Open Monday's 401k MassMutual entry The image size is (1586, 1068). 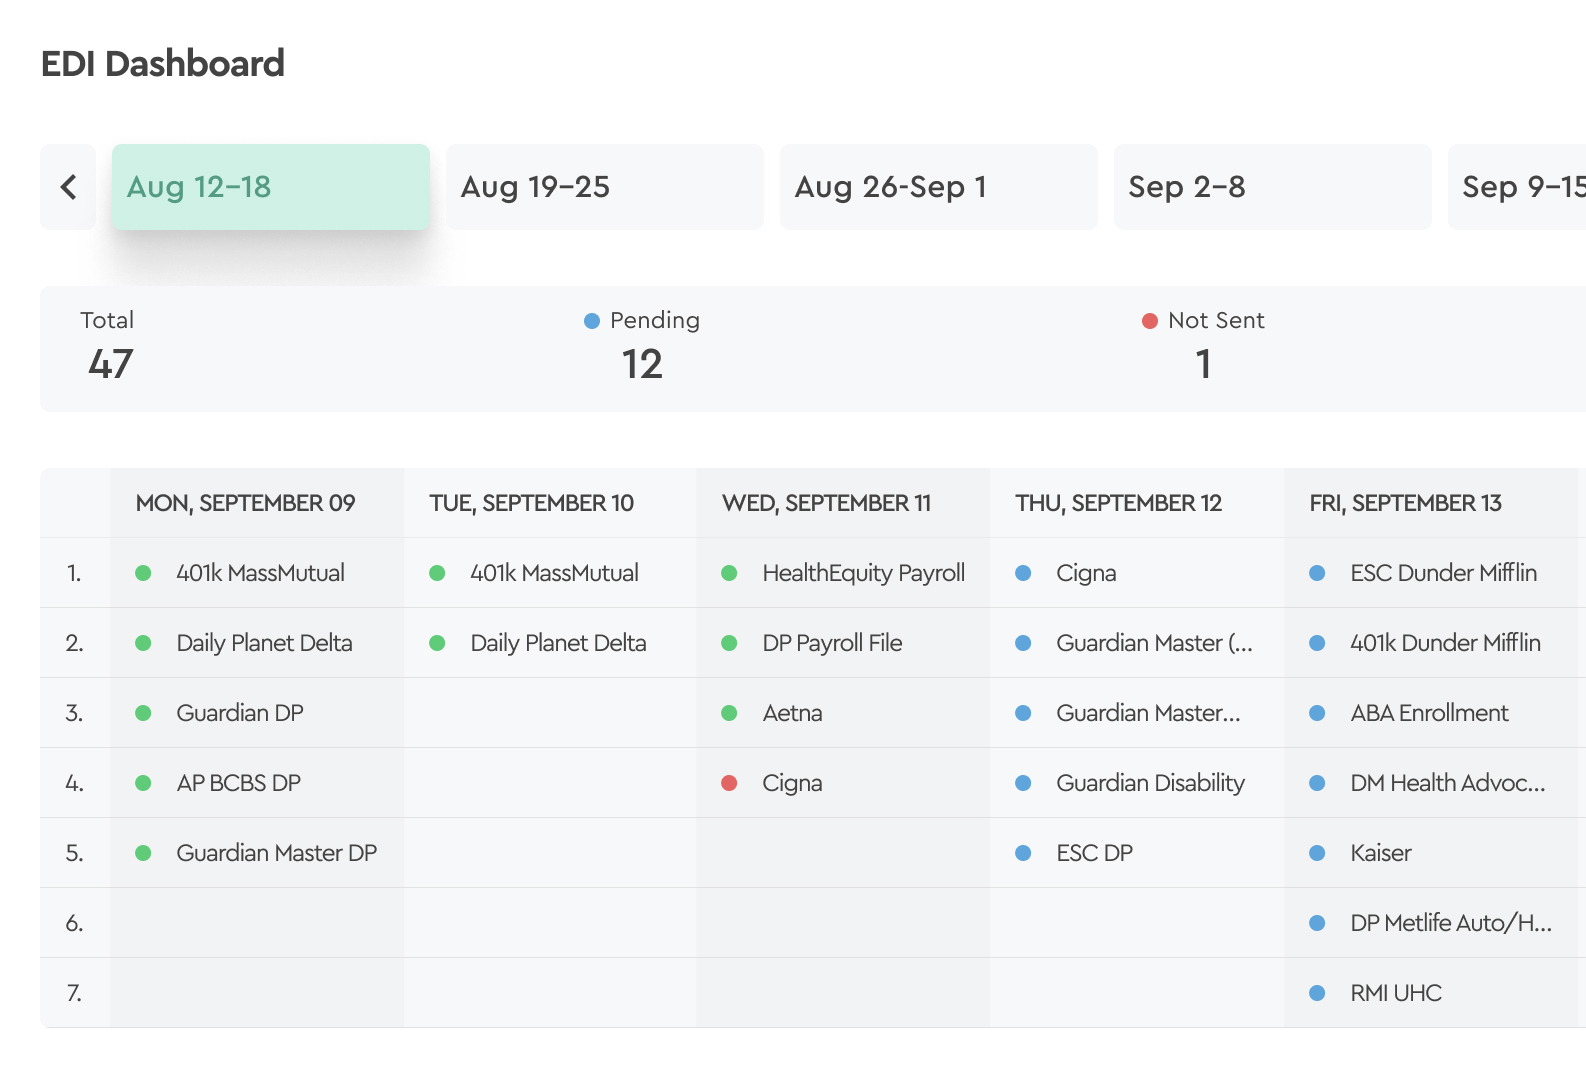[261, 573]
